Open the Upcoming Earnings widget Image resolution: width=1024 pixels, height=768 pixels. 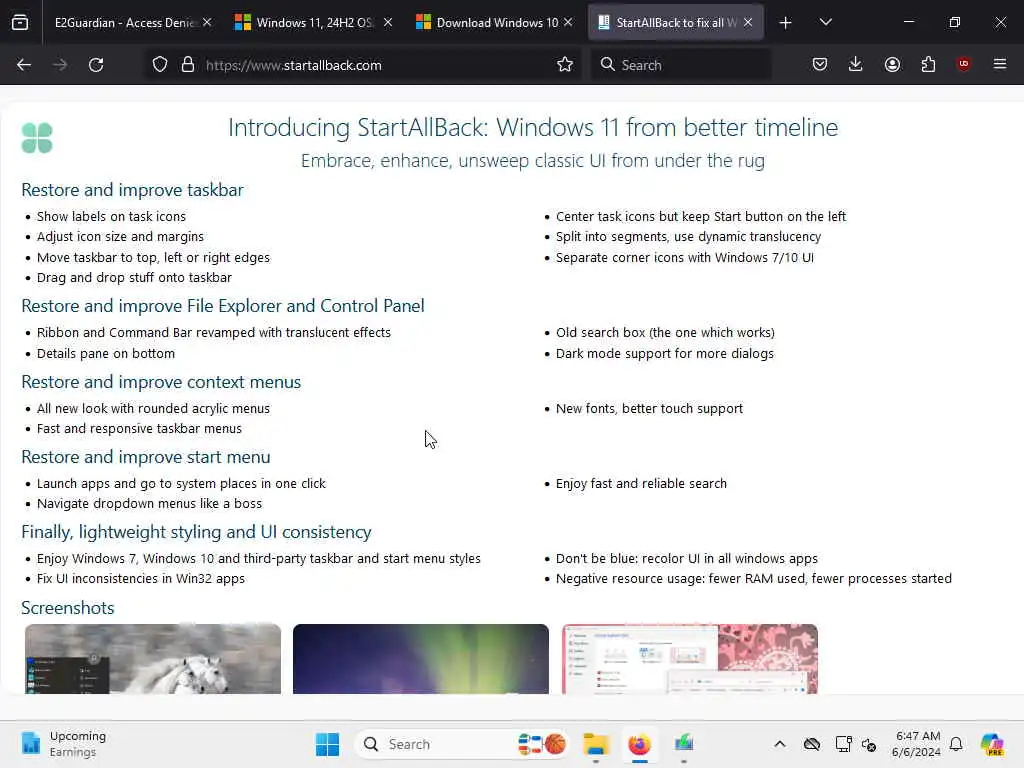63,744
